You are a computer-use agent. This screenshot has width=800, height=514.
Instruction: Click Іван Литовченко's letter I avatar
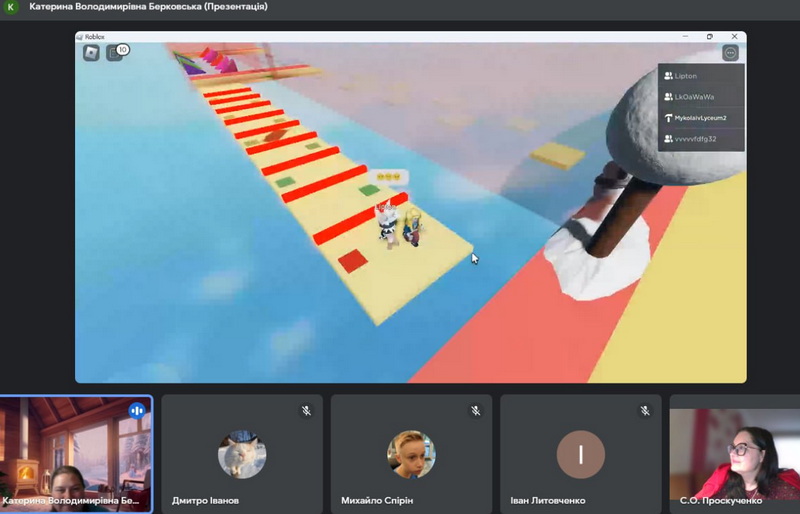coord(581,454)
